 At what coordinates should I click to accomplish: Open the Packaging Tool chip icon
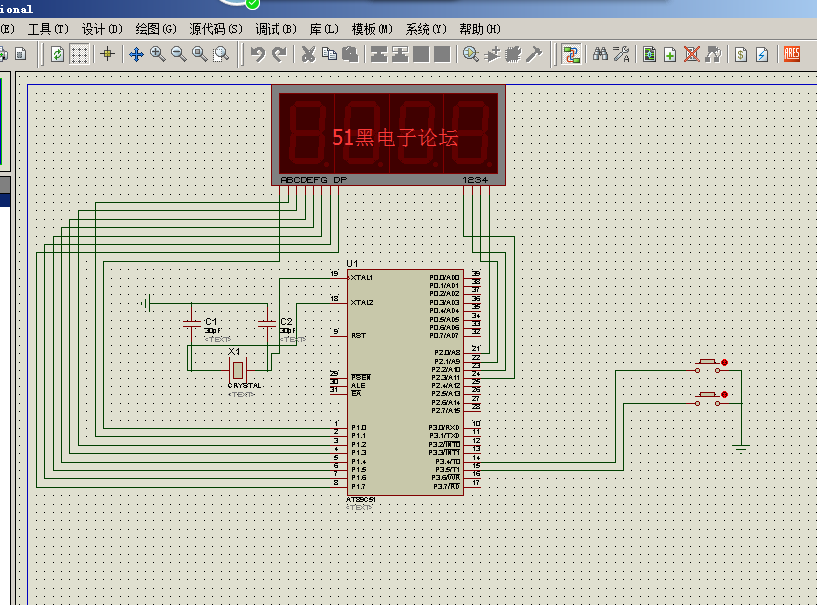tap(513, 54)
